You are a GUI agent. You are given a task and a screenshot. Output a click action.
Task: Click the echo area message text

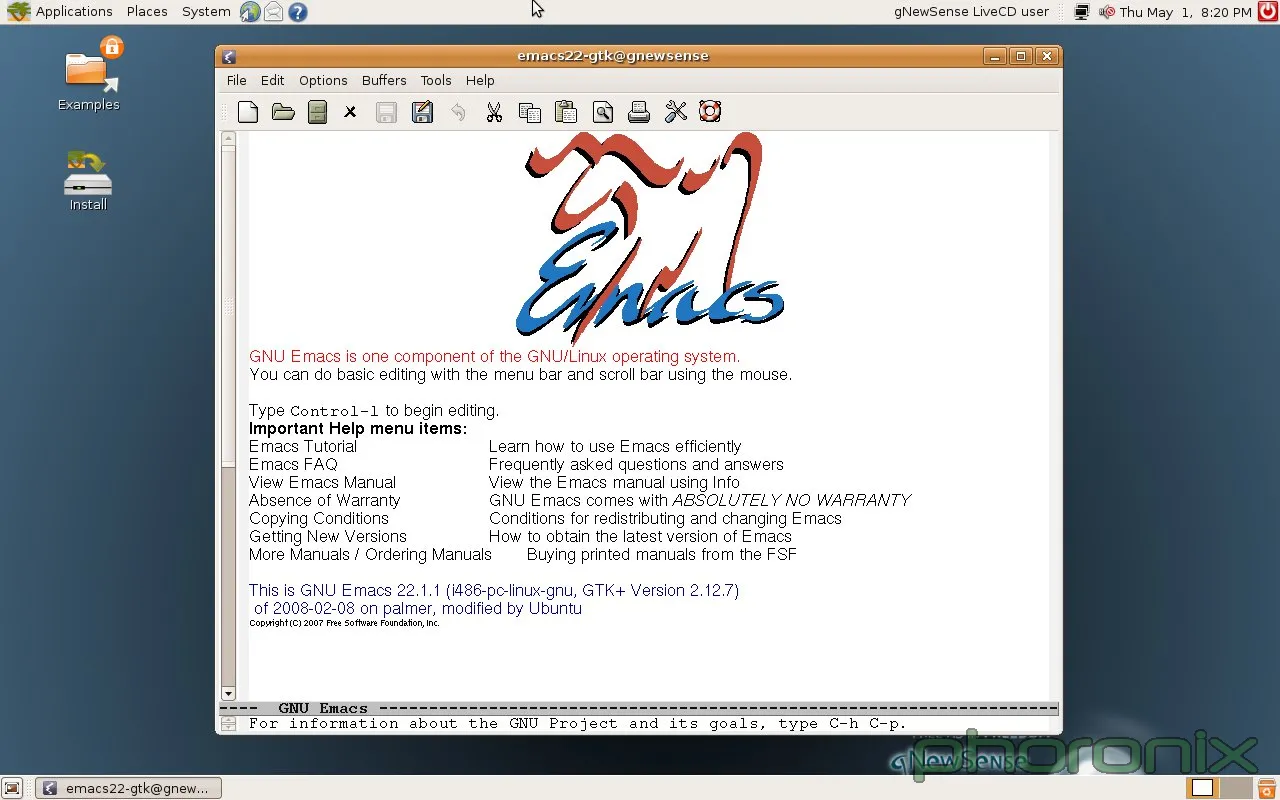(578, 724)
